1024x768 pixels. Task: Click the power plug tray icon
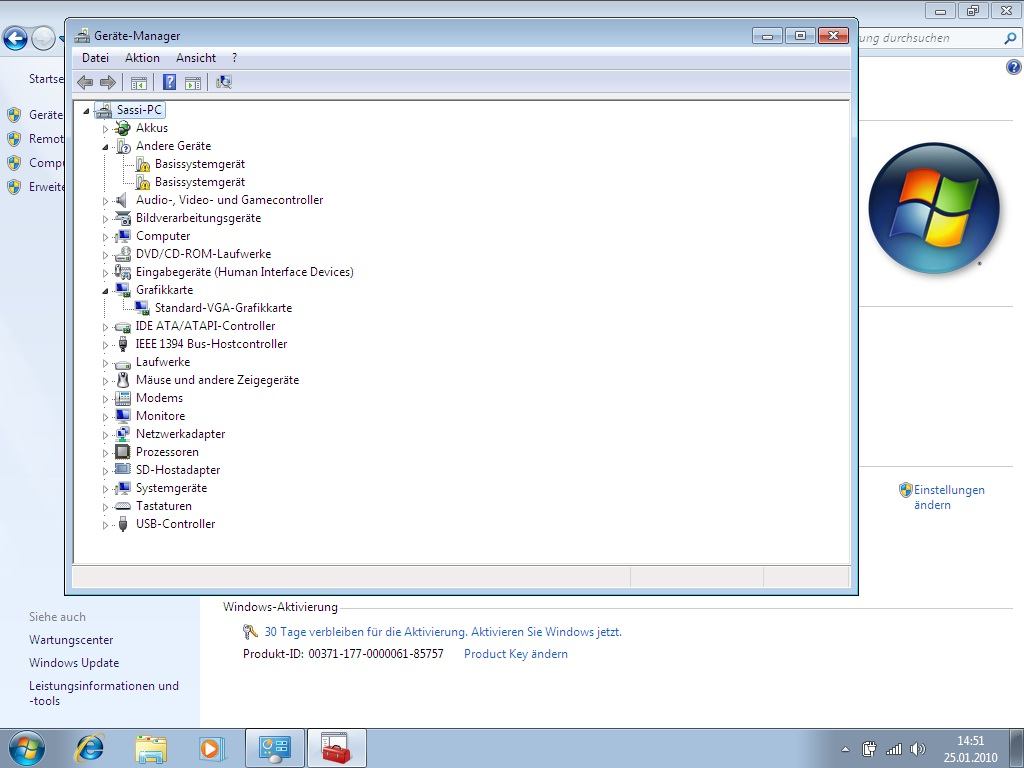point(869,749)
